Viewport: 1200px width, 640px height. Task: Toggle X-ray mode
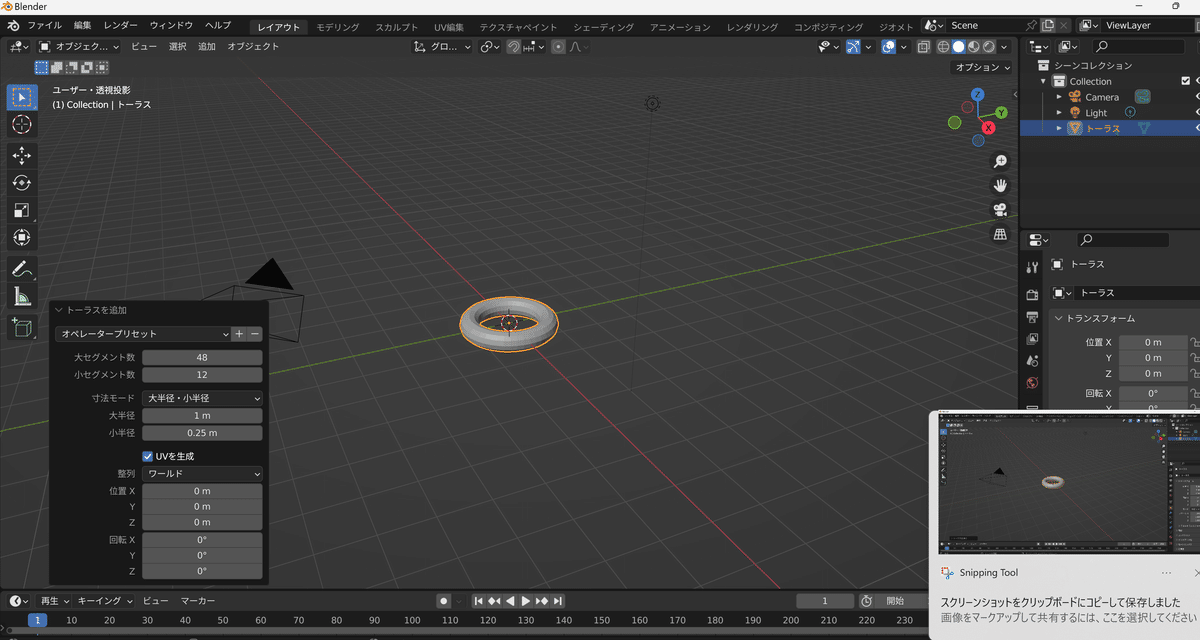tap(923, 47)
